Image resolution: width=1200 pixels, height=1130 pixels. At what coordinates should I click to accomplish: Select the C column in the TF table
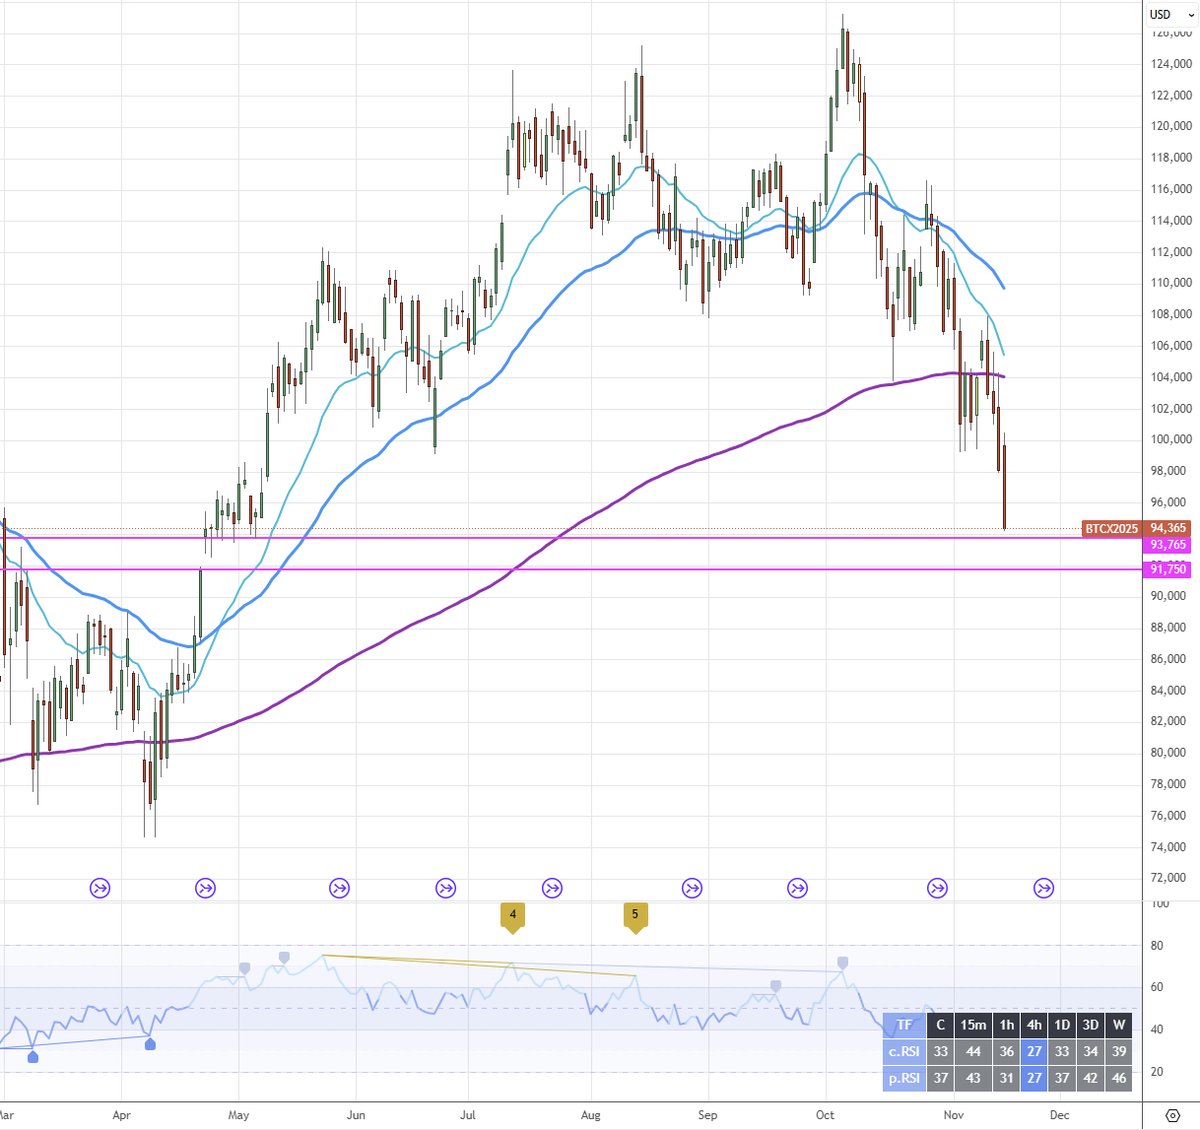click(939, 1025)
